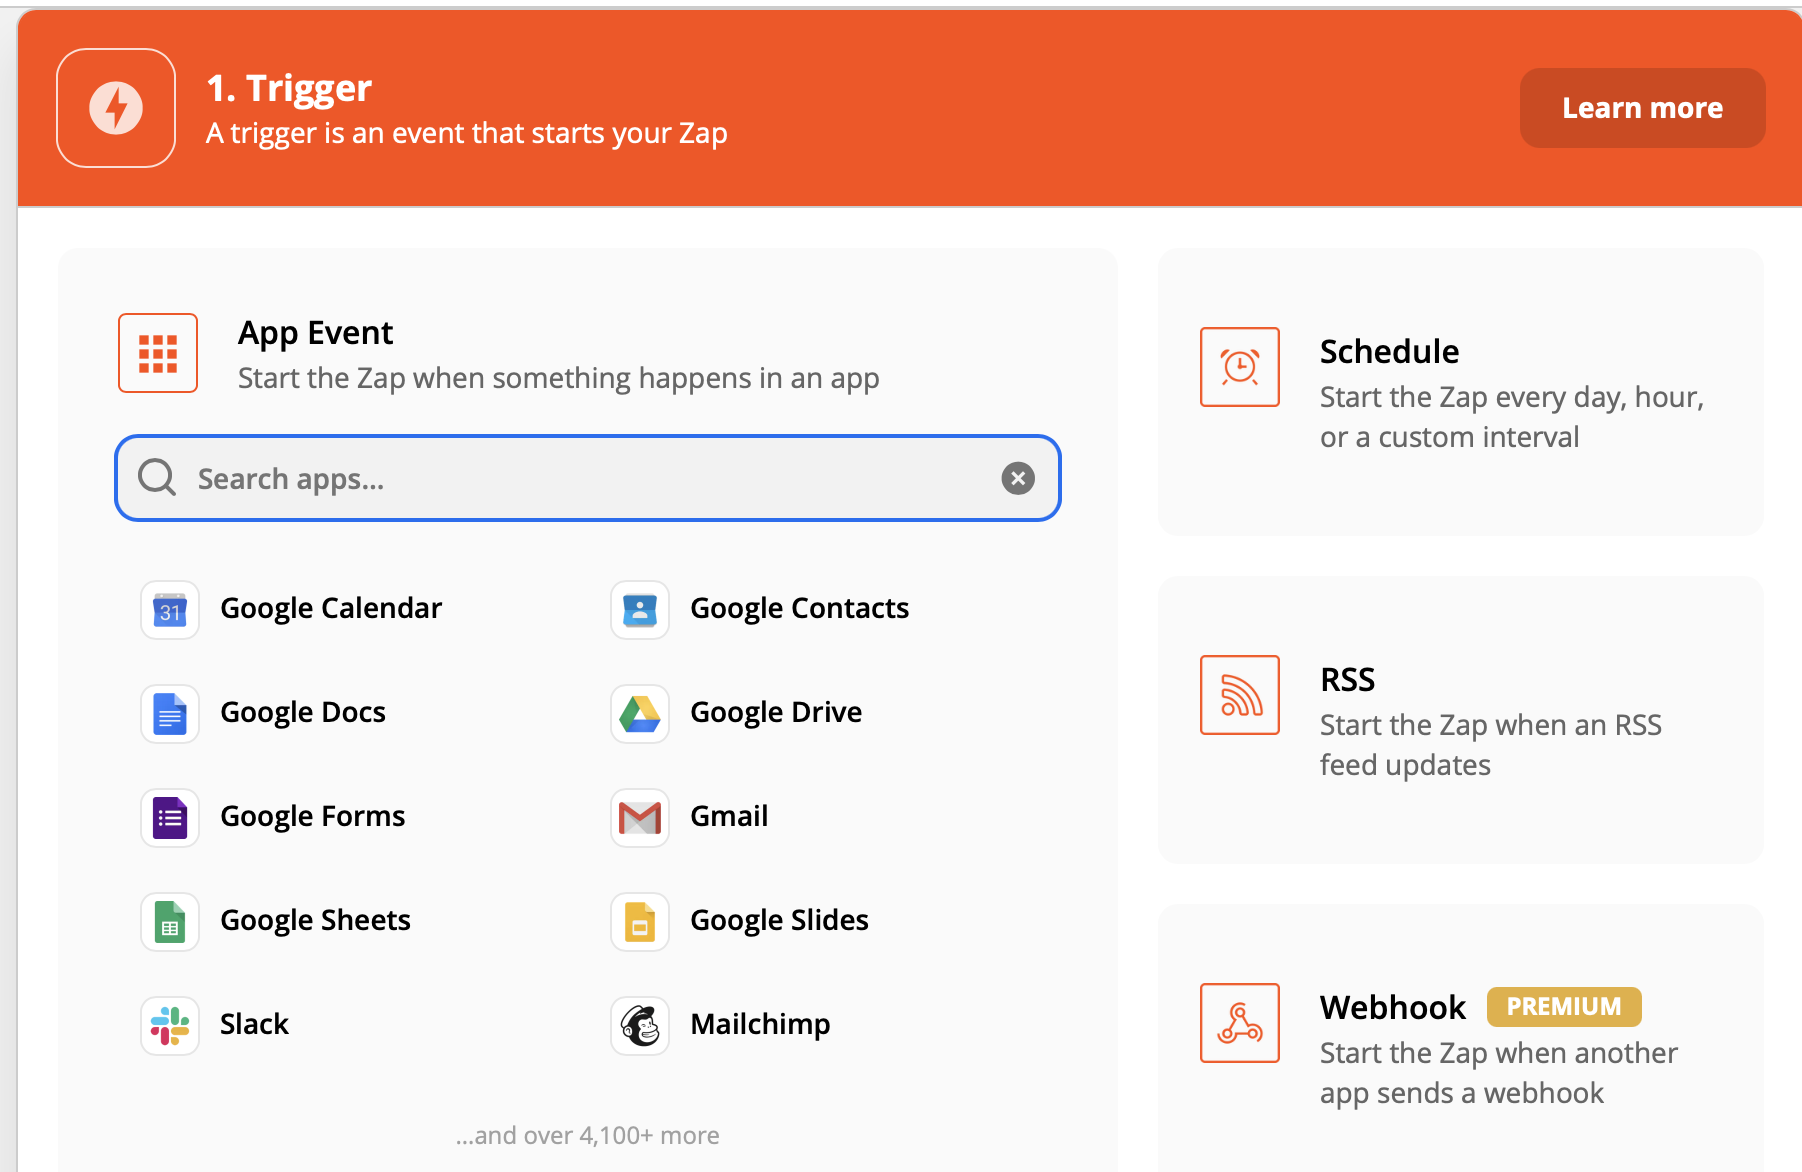
Task: Clear the search with the X button
Action: [1018, 478]
